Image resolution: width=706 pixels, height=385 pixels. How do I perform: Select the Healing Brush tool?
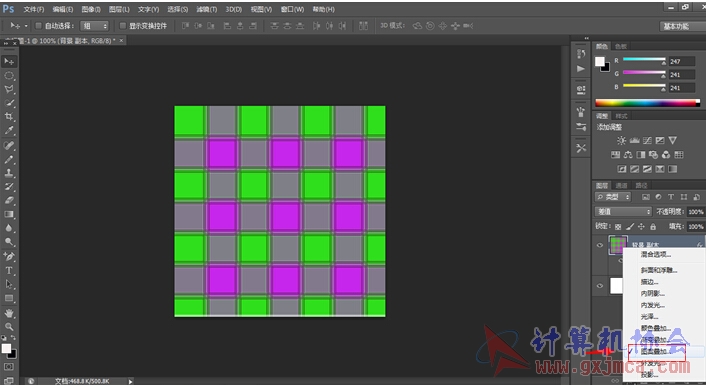point(9,145)
